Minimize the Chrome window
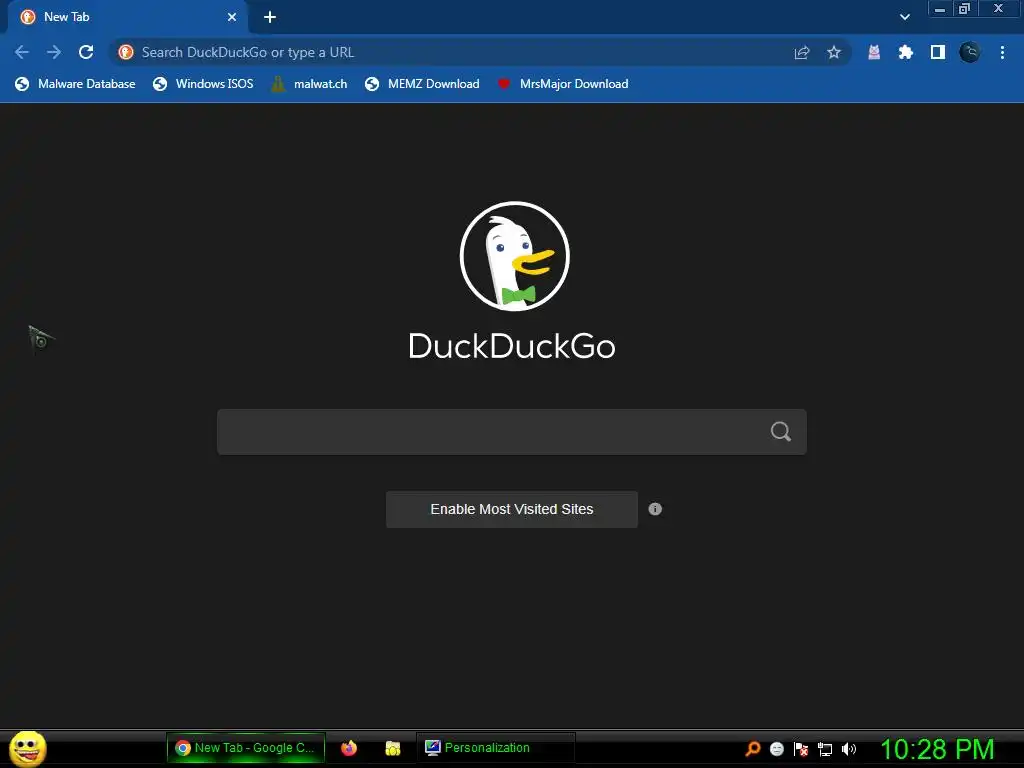The height and width of the screenshot is (768, 1024). coord(940,9)
